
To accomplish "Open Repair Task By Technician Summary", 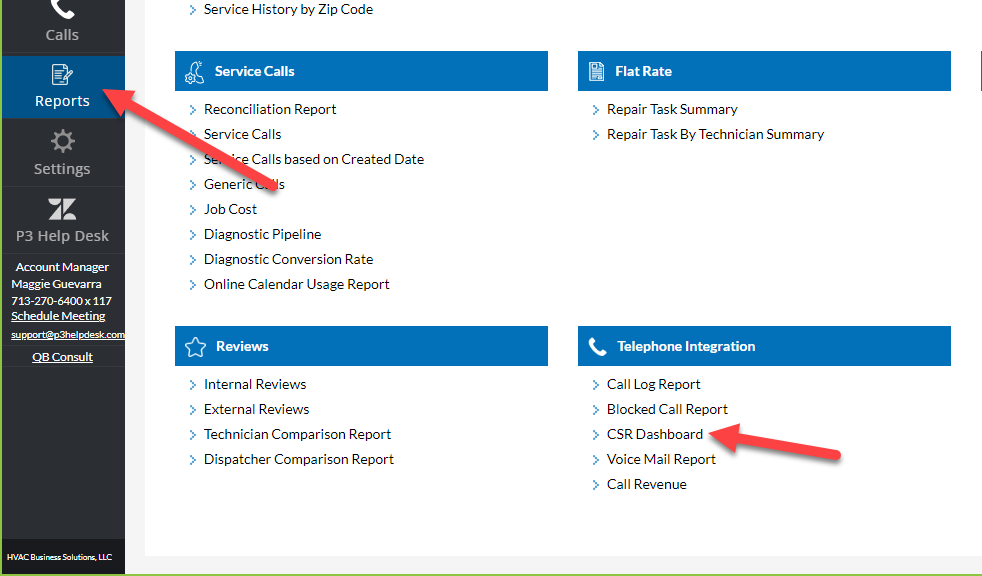I will click(x=715, y=135).
